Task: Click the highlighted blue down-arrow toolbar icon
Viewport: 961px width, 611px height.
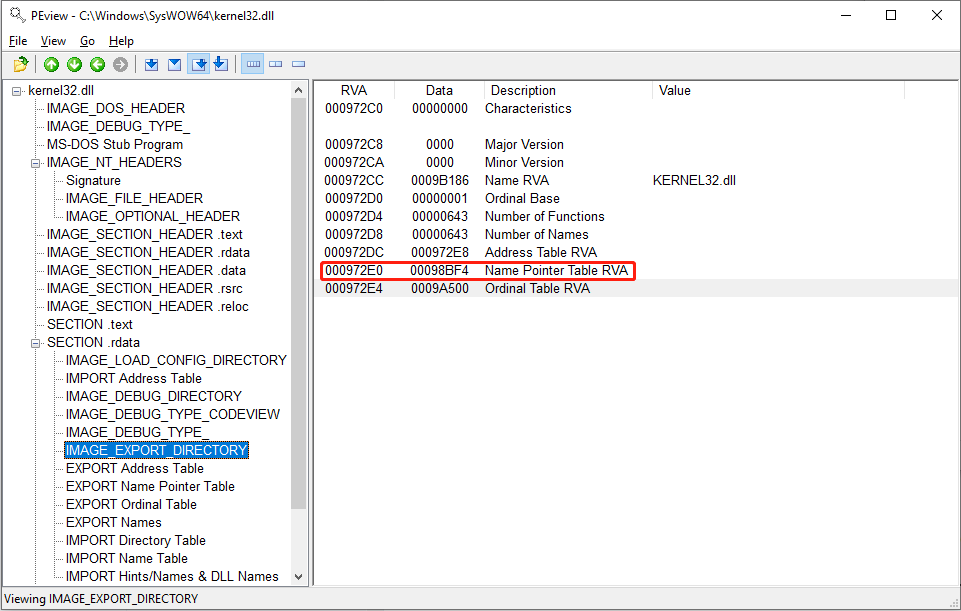Action: (199, 65)
